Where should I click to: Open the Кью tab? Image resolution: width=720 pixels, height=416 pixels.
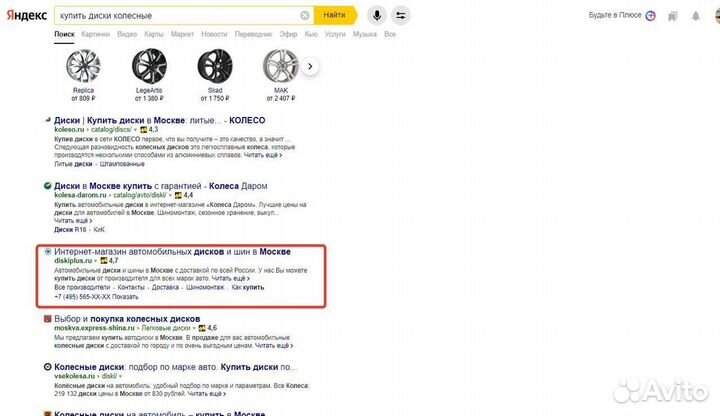pos(311,34)
